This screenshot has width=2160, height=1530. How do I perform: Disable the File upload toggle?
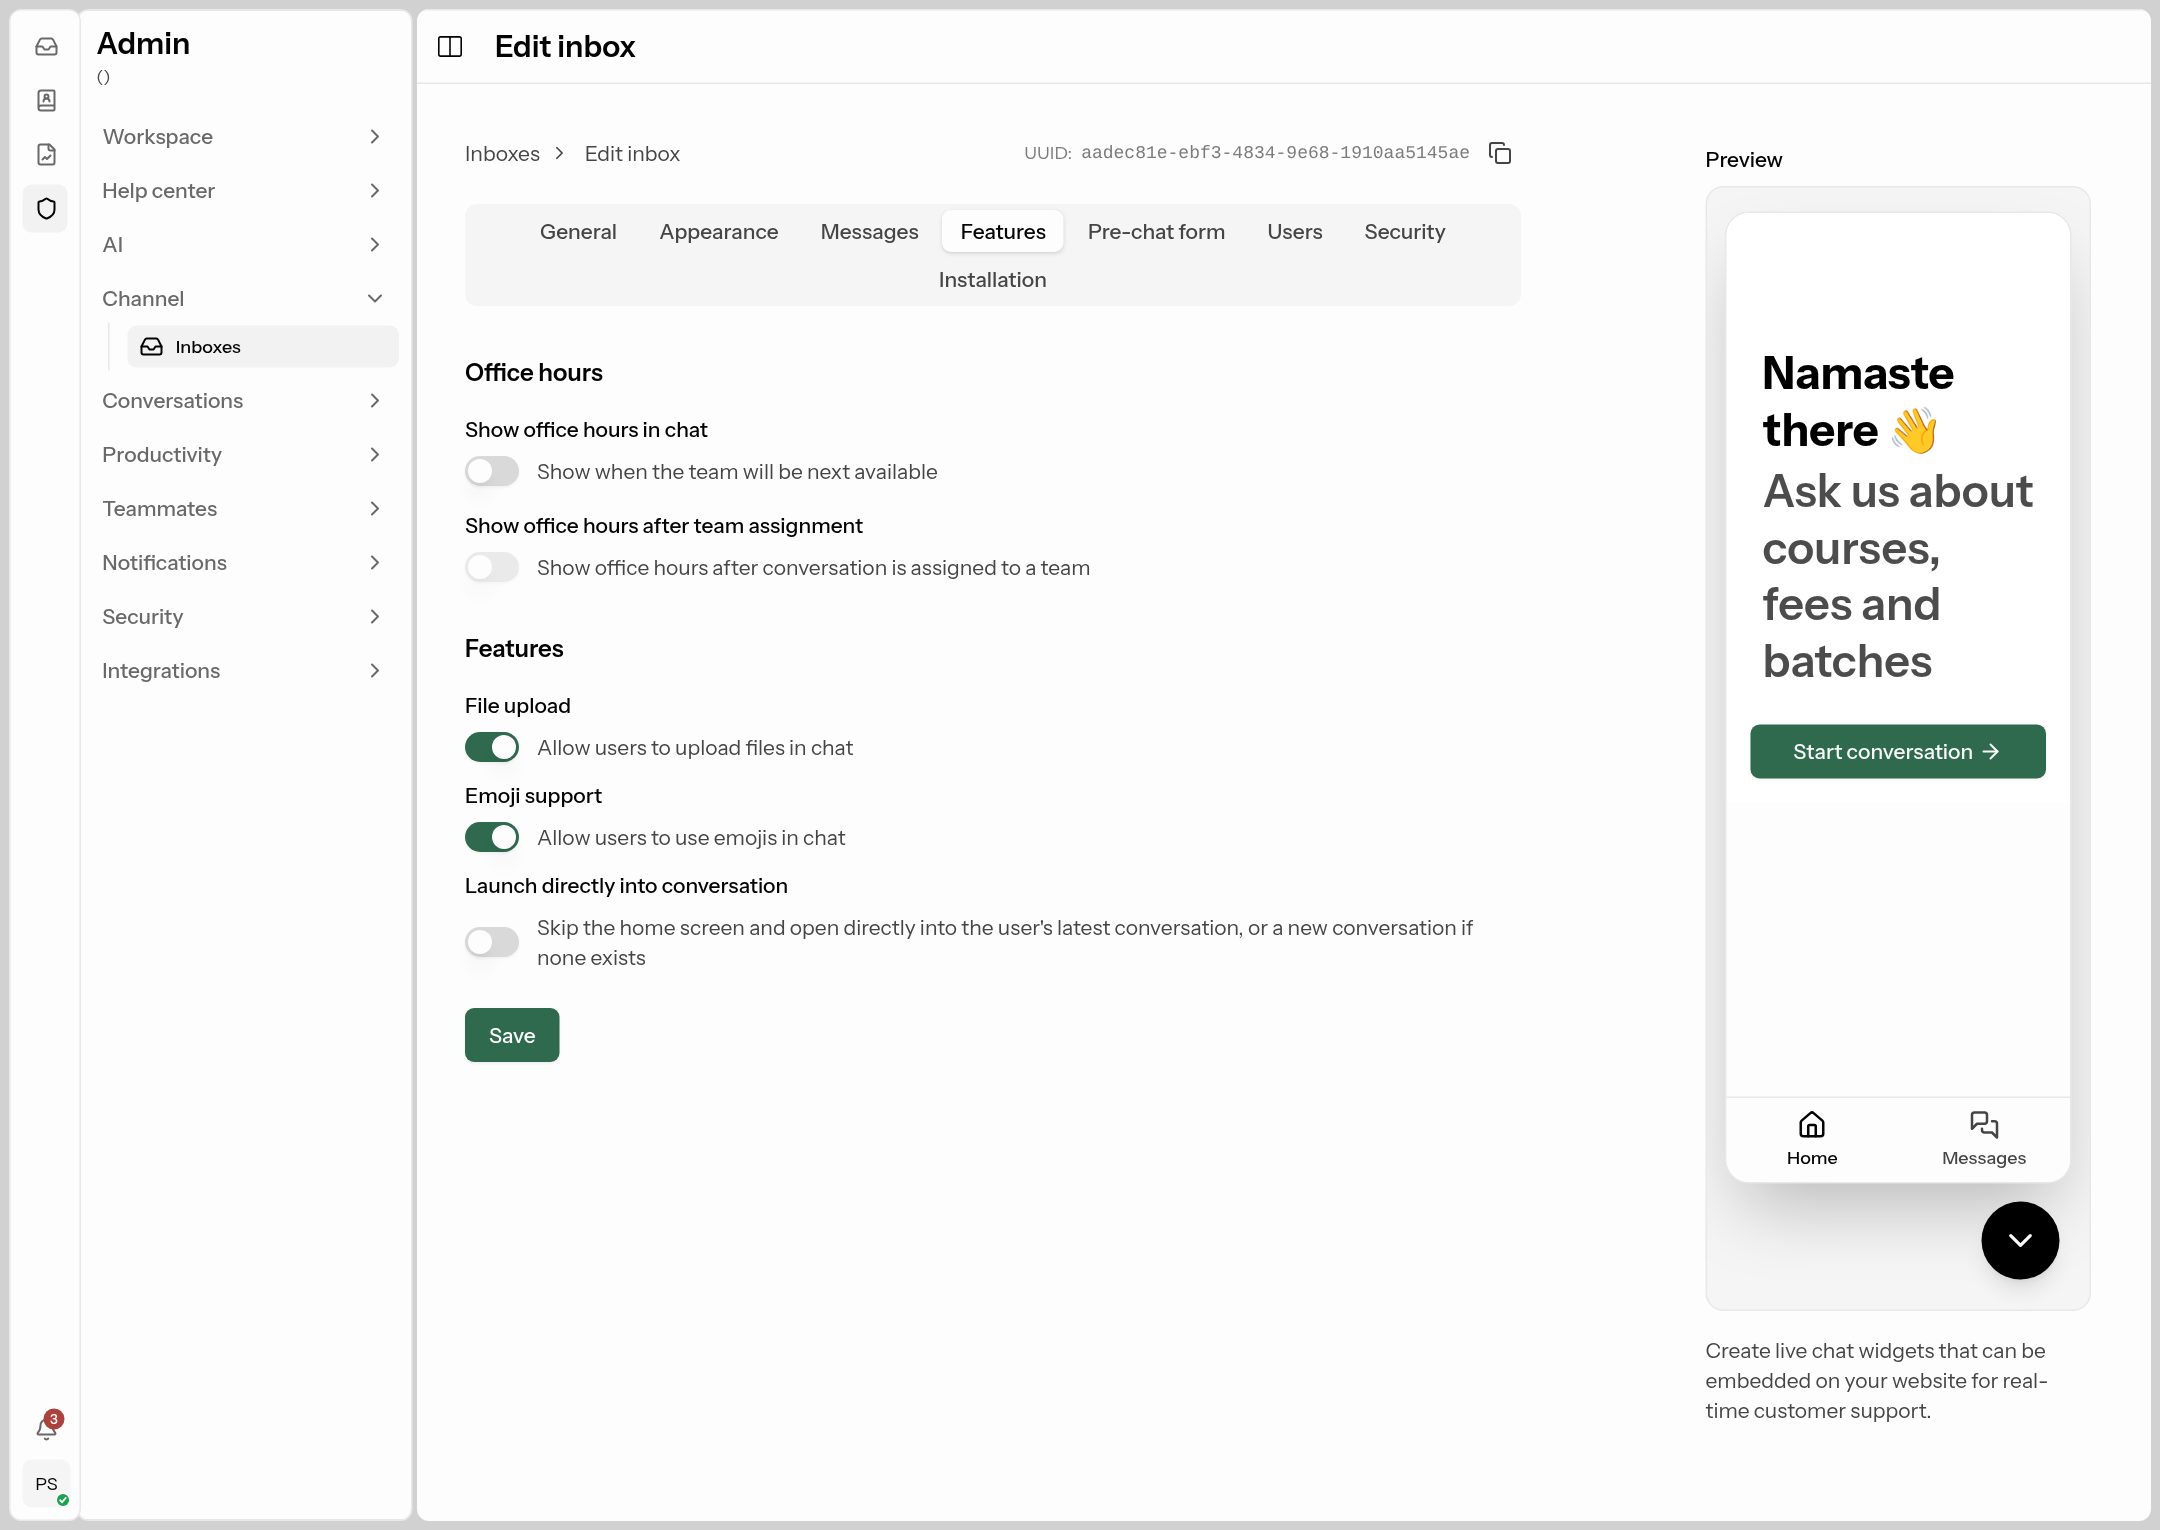[x=492, y=747]
